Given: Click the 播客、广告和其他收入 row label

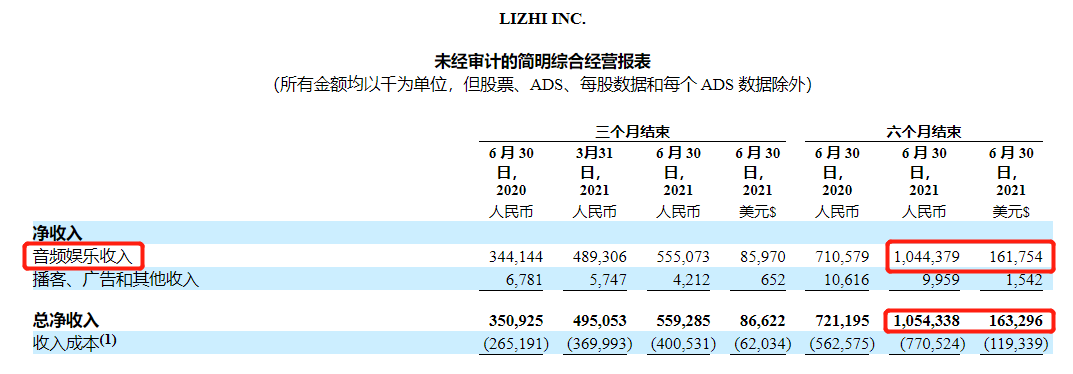Looking at the screenshot, I should pos(116,280).
